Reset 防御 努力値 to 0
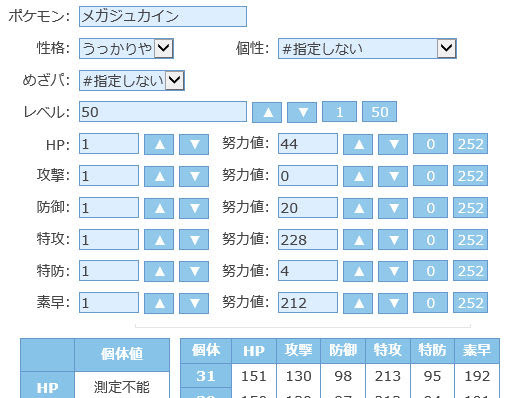The width and height of the screenshot is (512, 398). pyautogui.click(x=430, y=207)
